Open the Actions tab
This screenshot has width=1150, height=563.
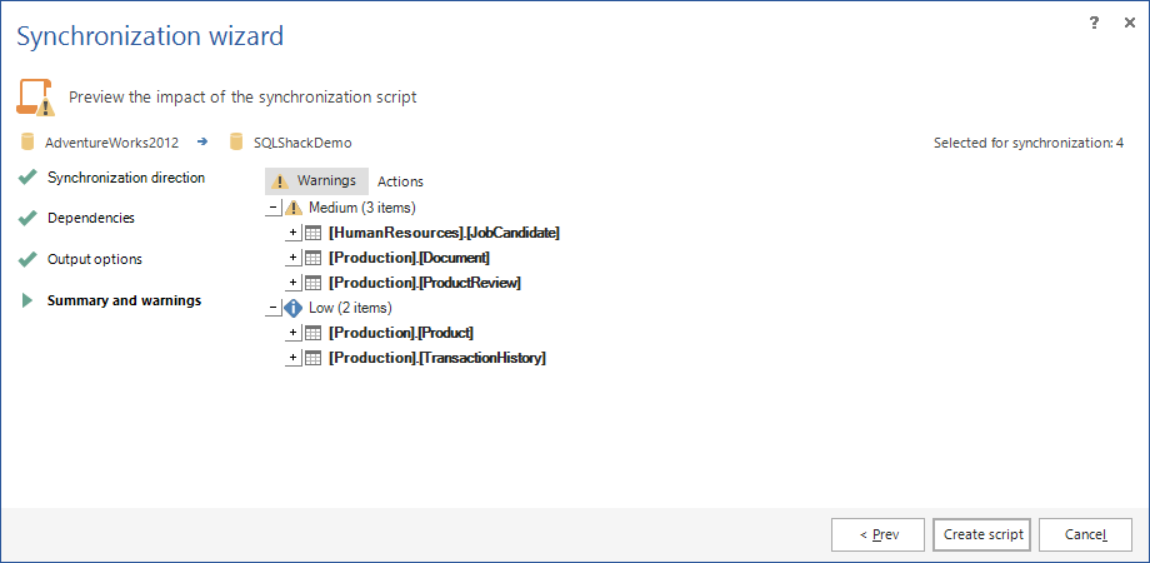click(x=400, y=182)
